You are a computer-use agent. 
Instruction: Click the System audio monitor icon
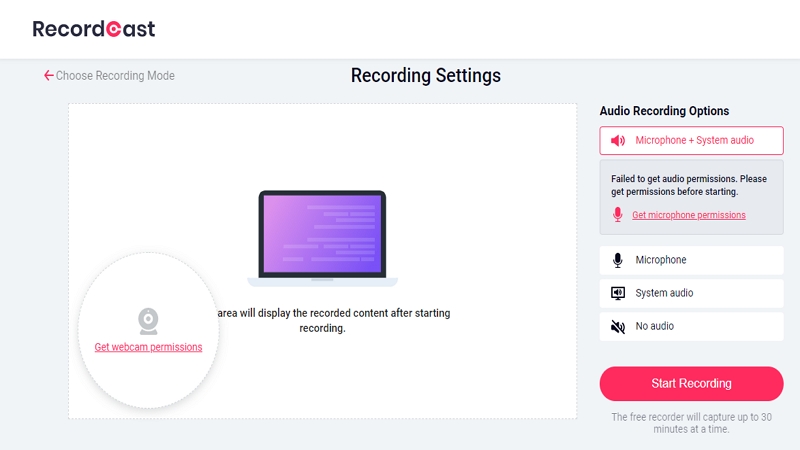click(x=618, y=293)
